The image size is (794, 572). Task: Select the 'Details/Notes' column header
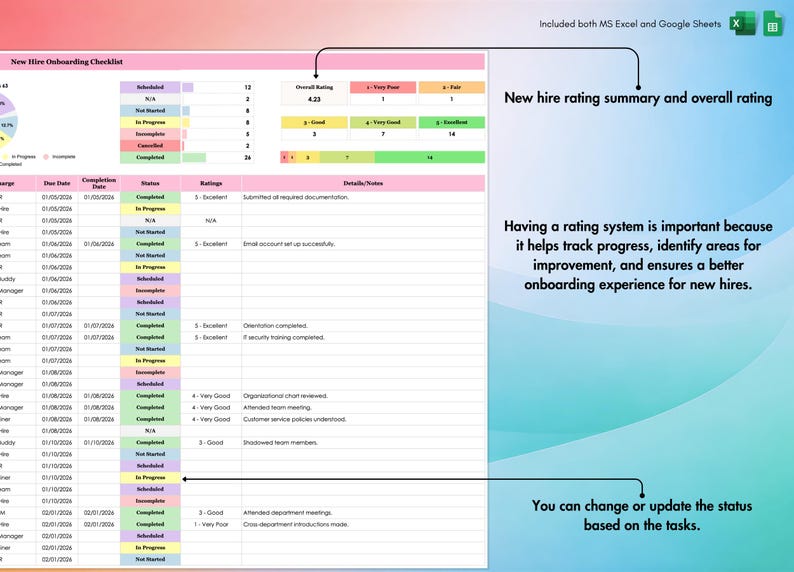pos(363,183)
